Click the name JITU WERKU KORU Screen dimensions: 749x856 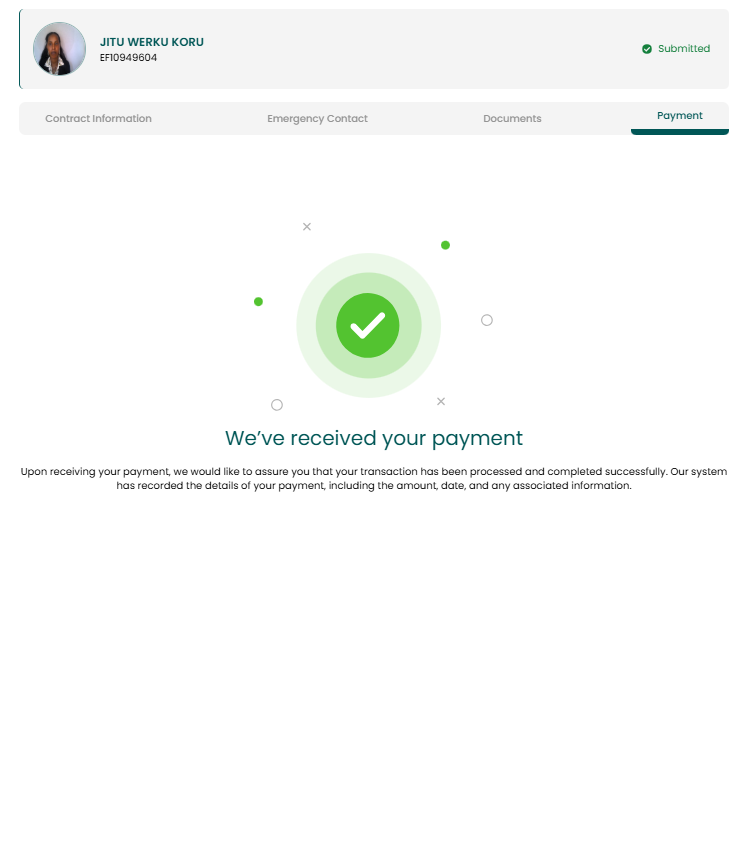152,42
